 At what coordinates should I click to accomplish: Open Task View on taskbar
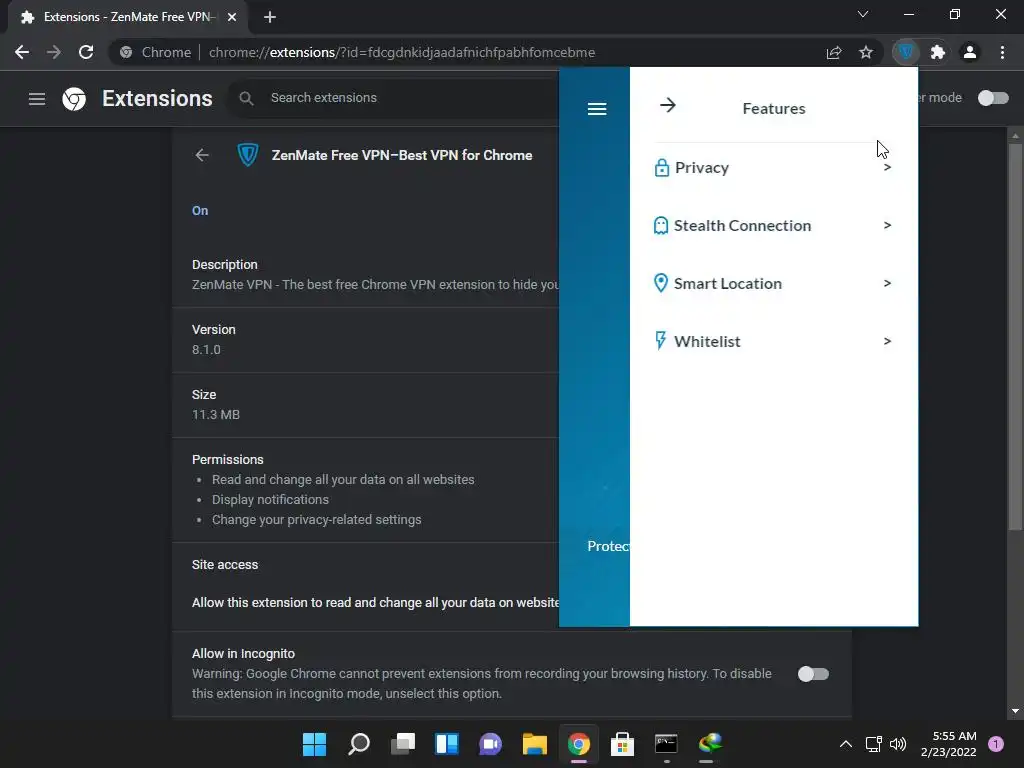403,744
